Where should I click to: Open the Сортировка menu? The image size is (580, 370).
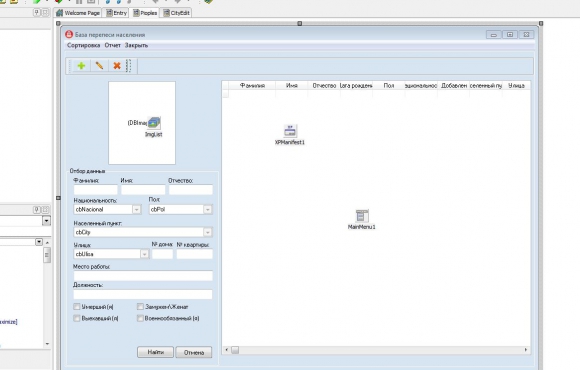click(x=84, y=45)
